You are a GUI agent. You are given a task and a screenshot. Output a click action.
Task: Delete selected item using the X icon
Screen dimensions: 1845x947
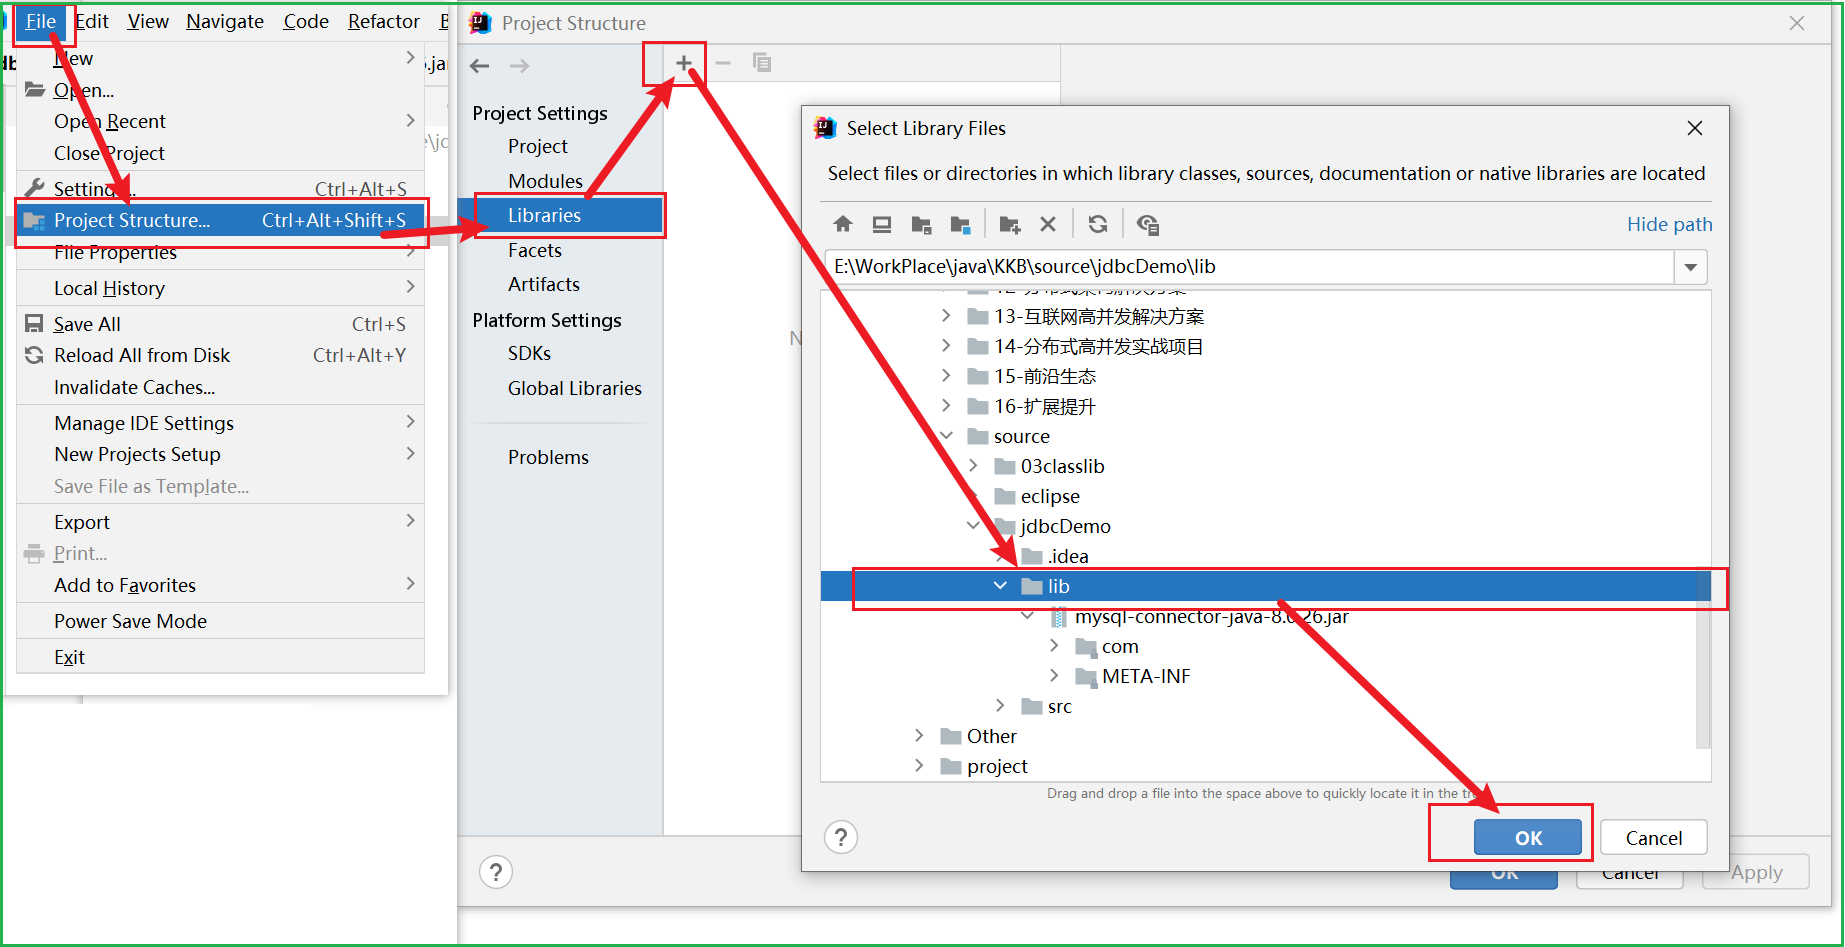(1047, 224)
